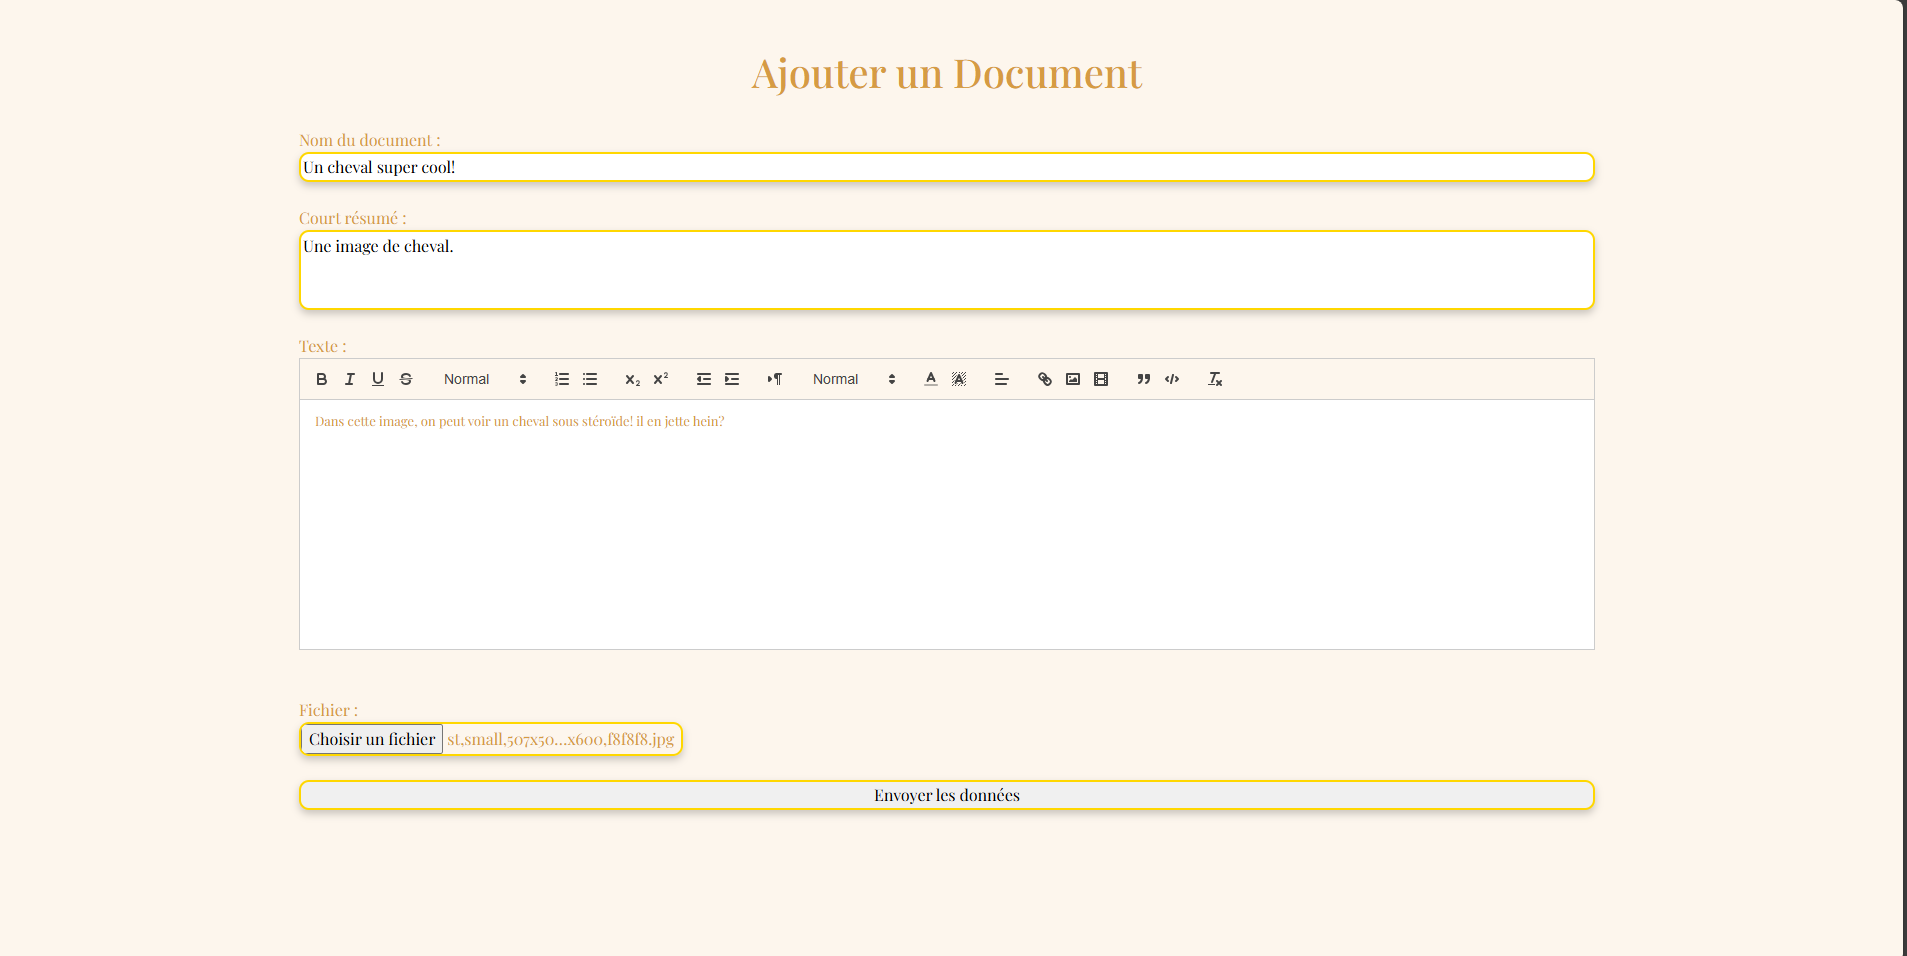The height and width of the screenshot is (956, 1907).
Task: Increase the text indent
Action: 732,379
